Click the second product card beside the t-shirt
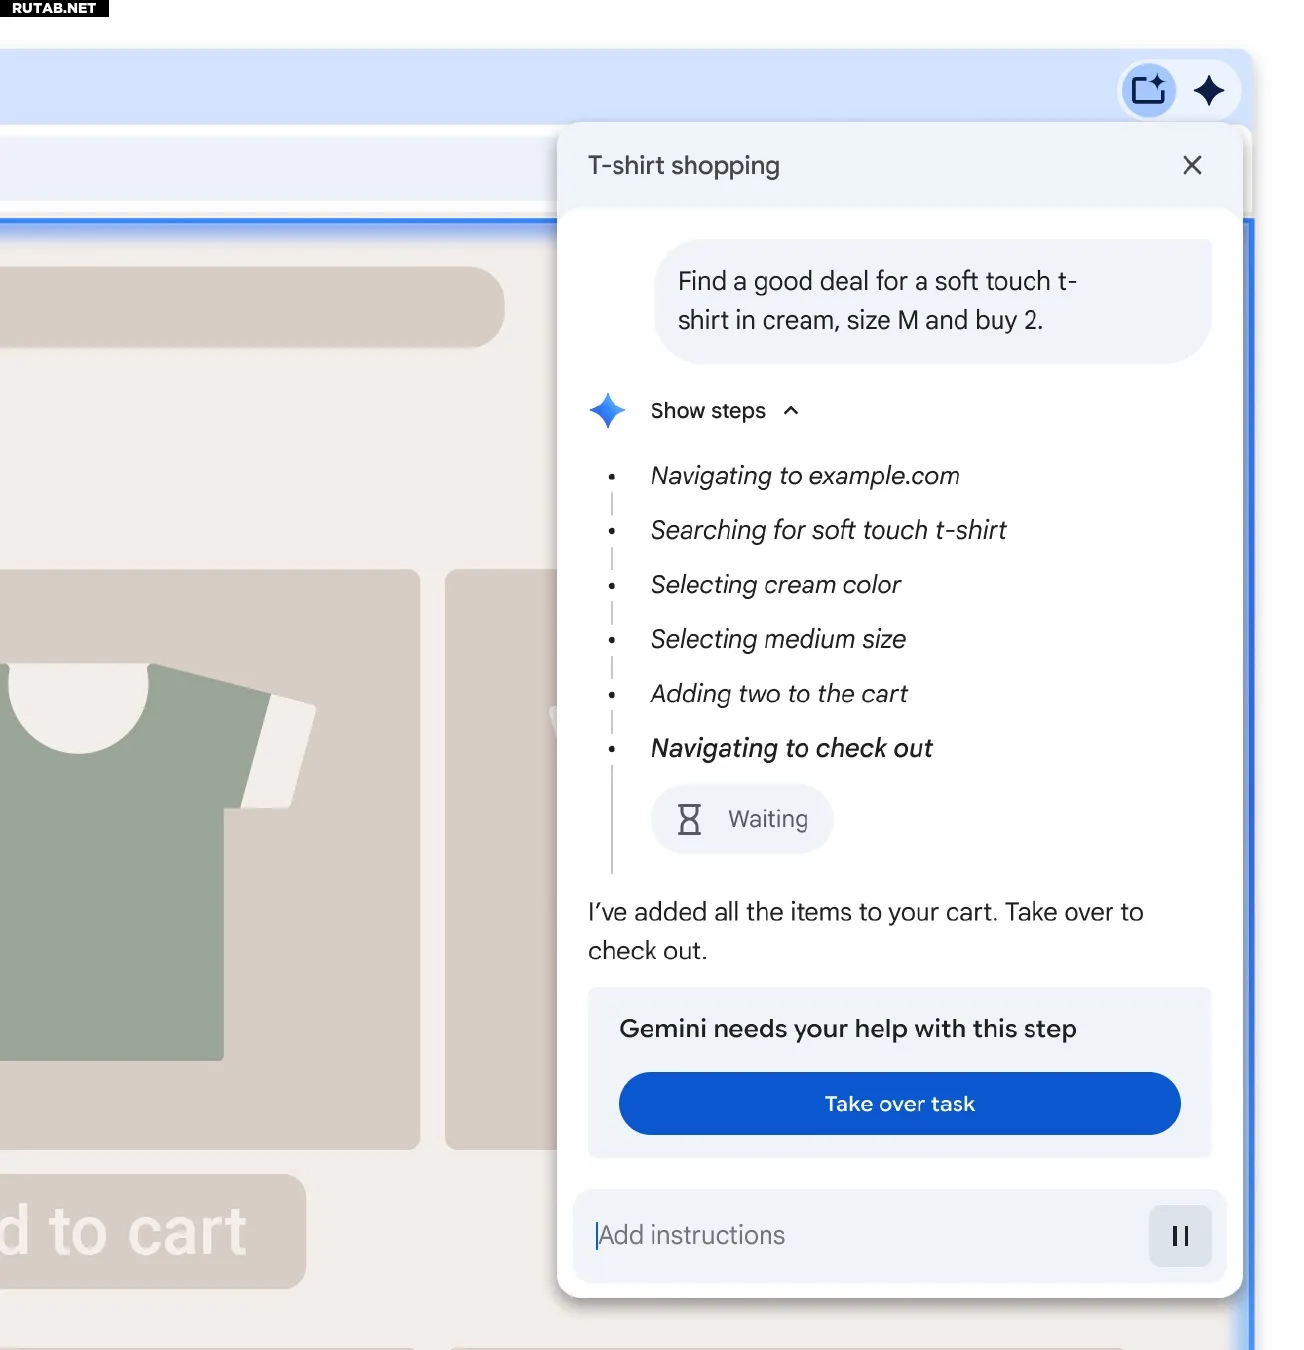1304x1350 pixels. coord(500,860)
